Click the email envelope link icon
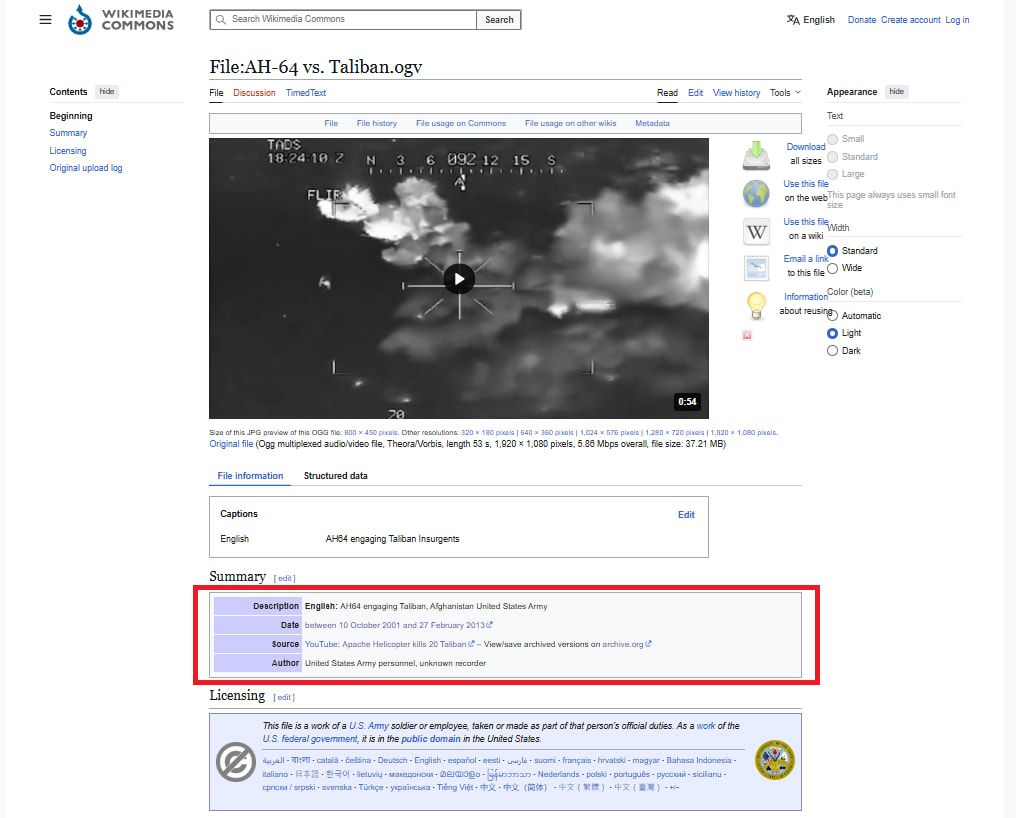The height and width of the screenshot is (818, 1016). click(756, 268)
